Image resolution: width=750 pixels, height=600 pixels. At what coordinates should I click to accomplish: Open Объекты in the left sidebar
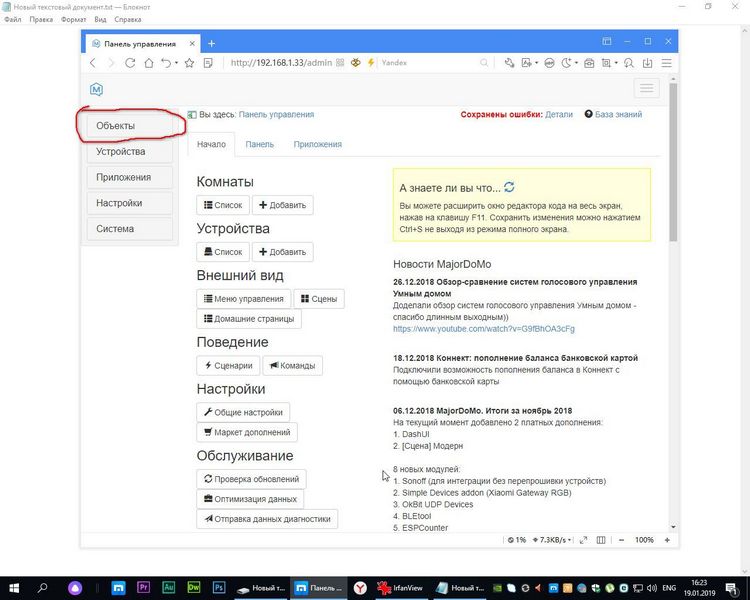coord(130,125)
